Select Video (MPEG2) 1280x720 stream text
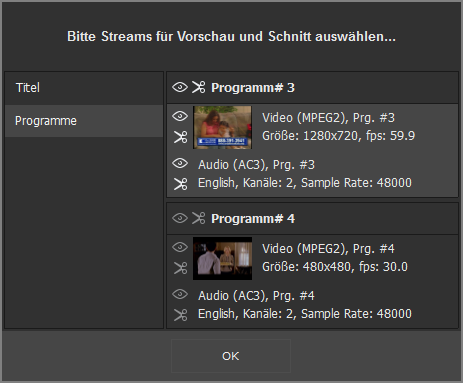463x383 pixels. (338, 127)
